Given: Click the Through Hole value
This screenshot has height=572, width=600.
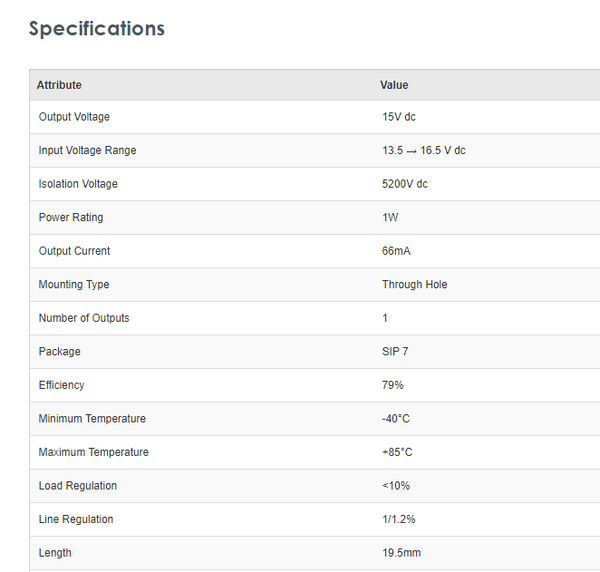Looking at the screenshot, I should click(x=414, y=285).
